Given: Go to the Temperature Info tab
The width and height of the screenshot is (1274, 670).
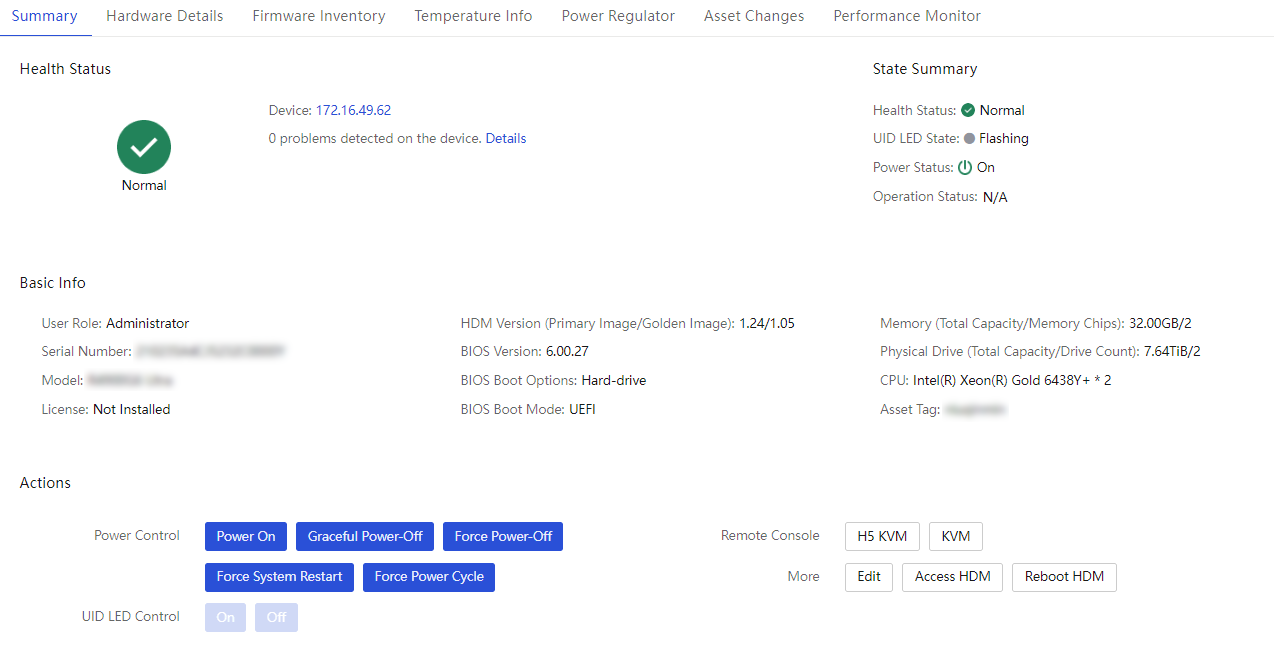Looking at the screenshot, I should 473,16.
